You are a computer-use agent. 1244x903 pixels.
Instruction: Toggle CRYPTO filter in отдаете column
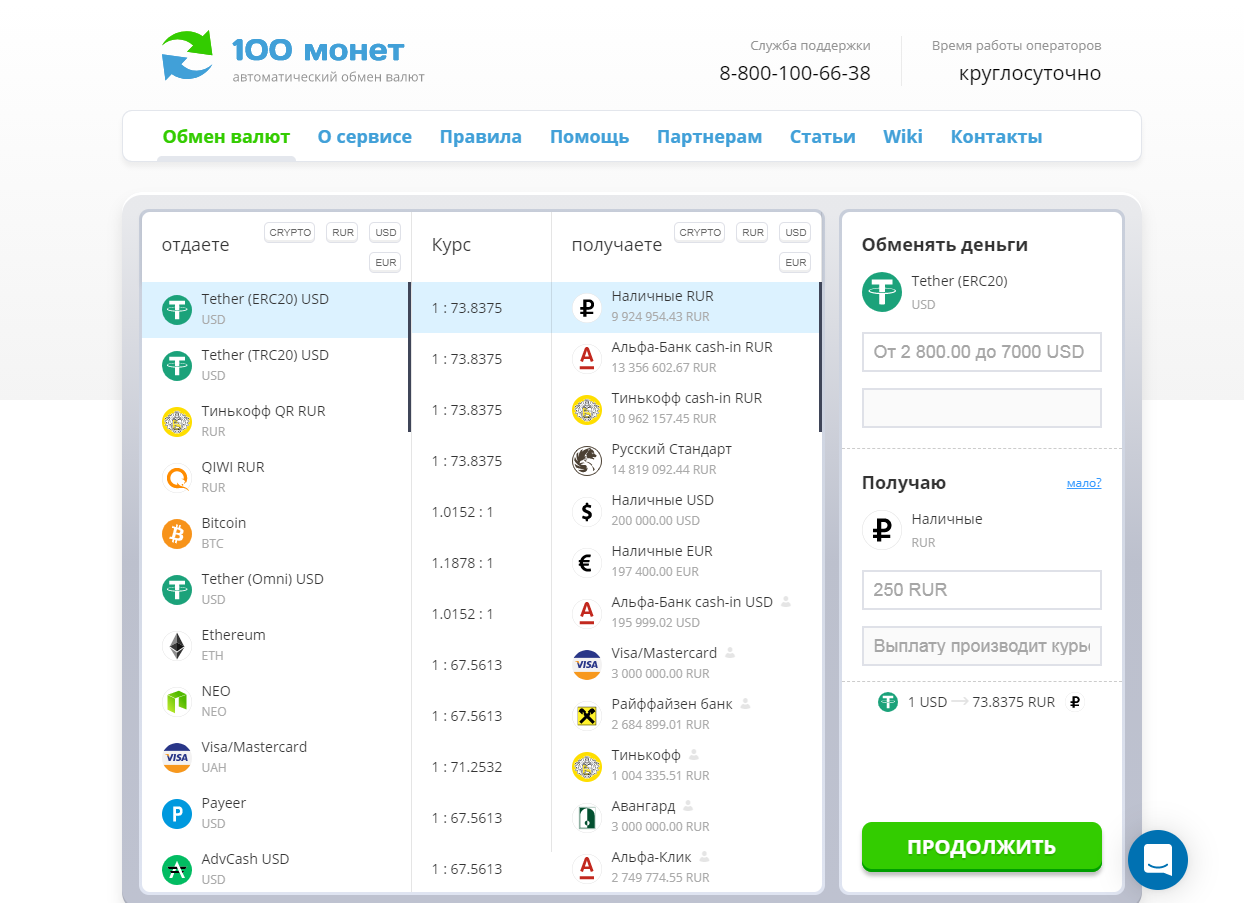[290, 232]
